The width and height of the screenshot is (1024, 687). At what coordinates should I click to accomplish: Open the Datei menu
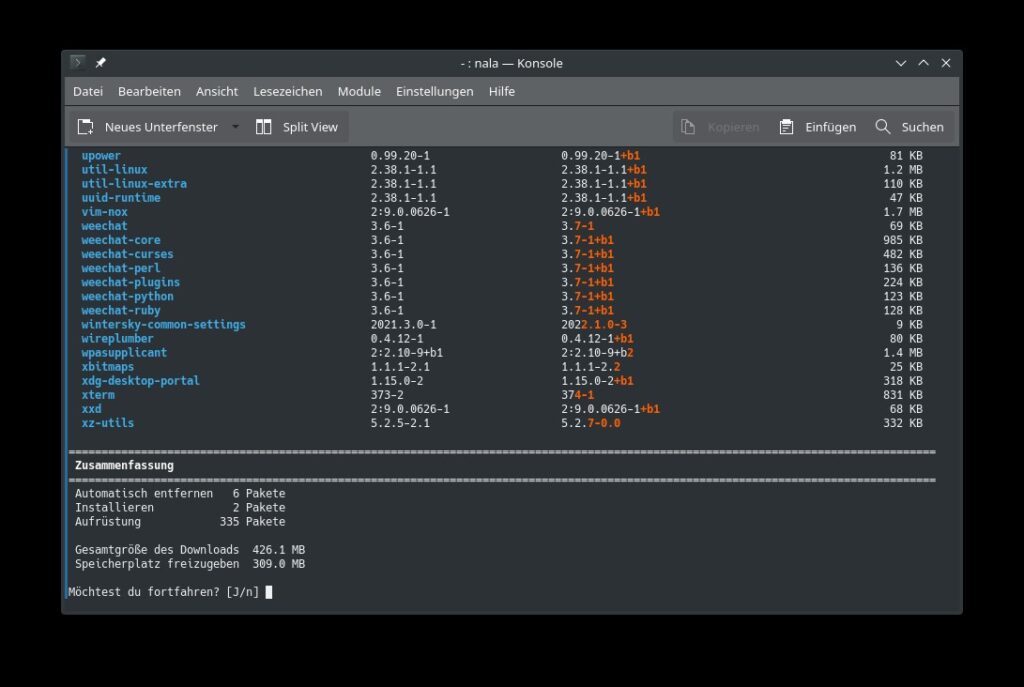point(88,91)
